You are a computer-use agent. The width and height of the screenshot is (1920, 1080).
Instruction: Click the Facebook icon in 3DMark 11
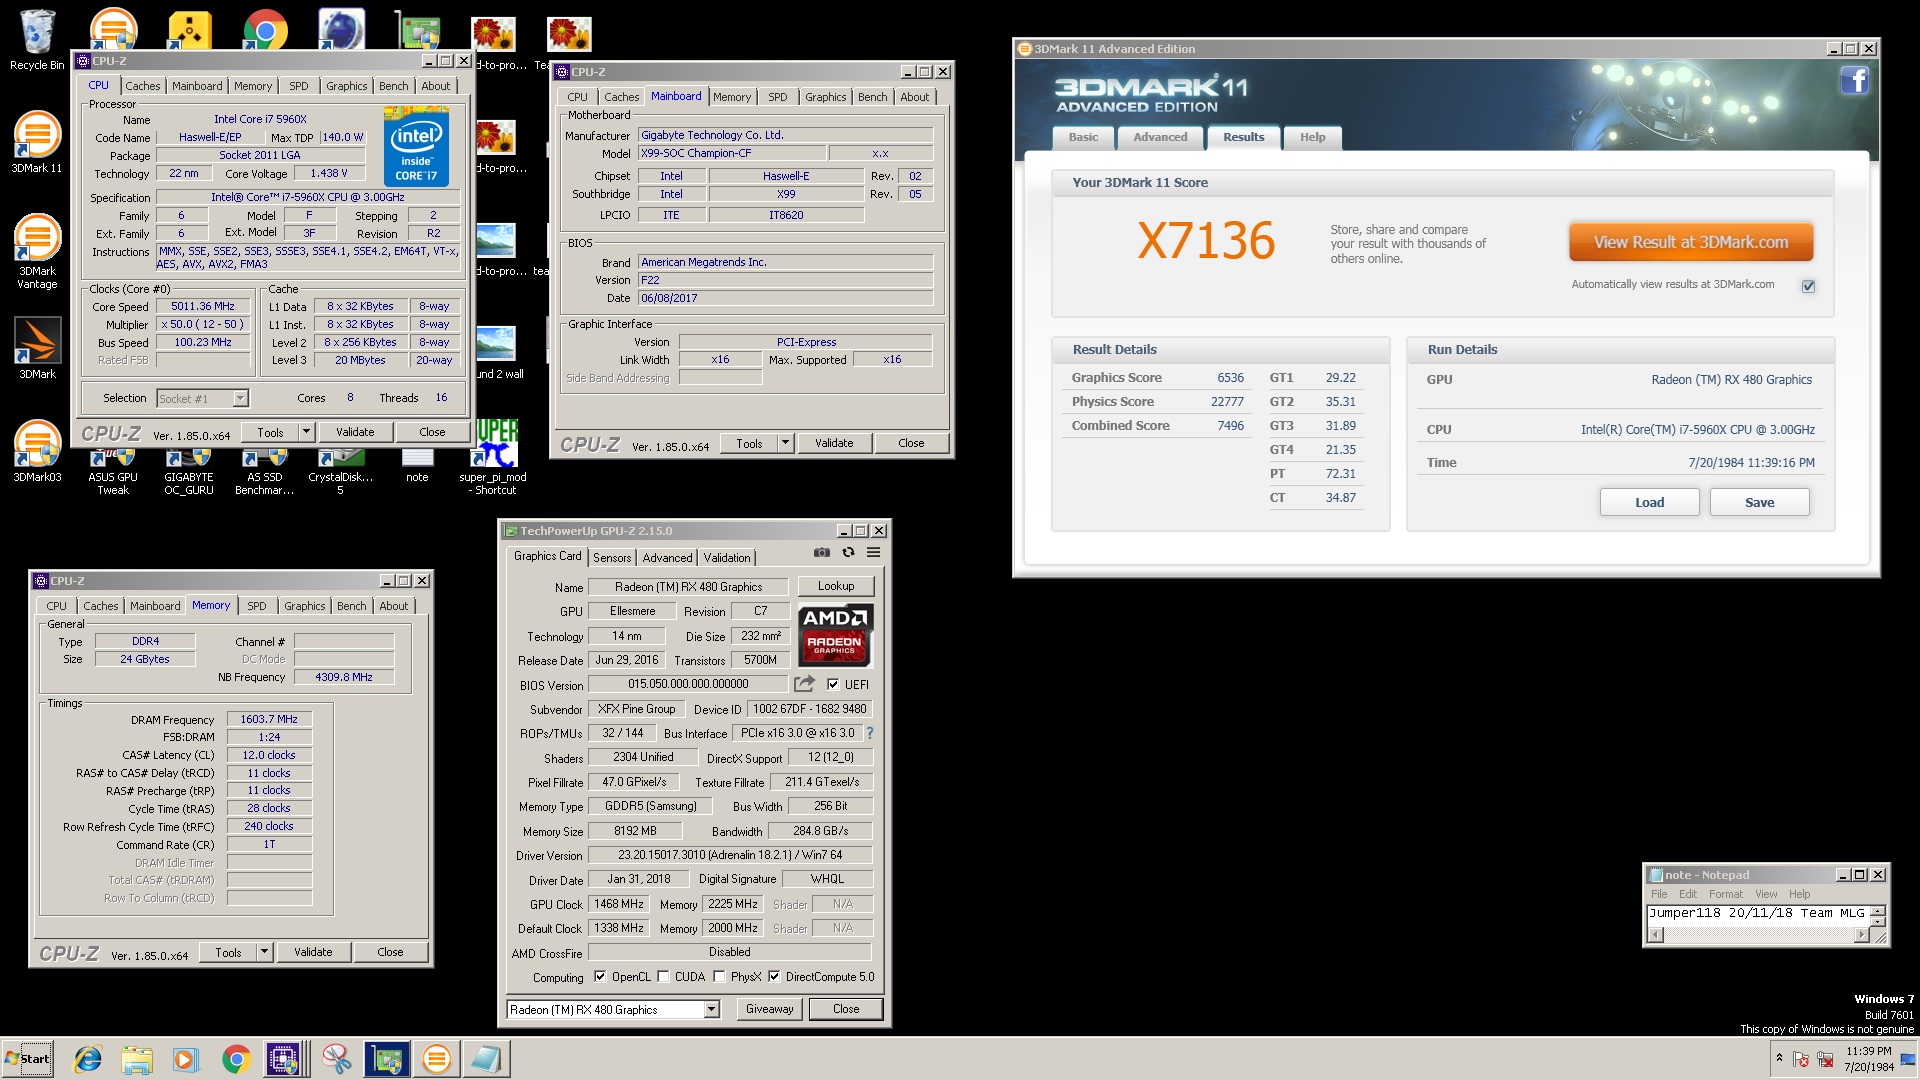(x=1854, y=80)
